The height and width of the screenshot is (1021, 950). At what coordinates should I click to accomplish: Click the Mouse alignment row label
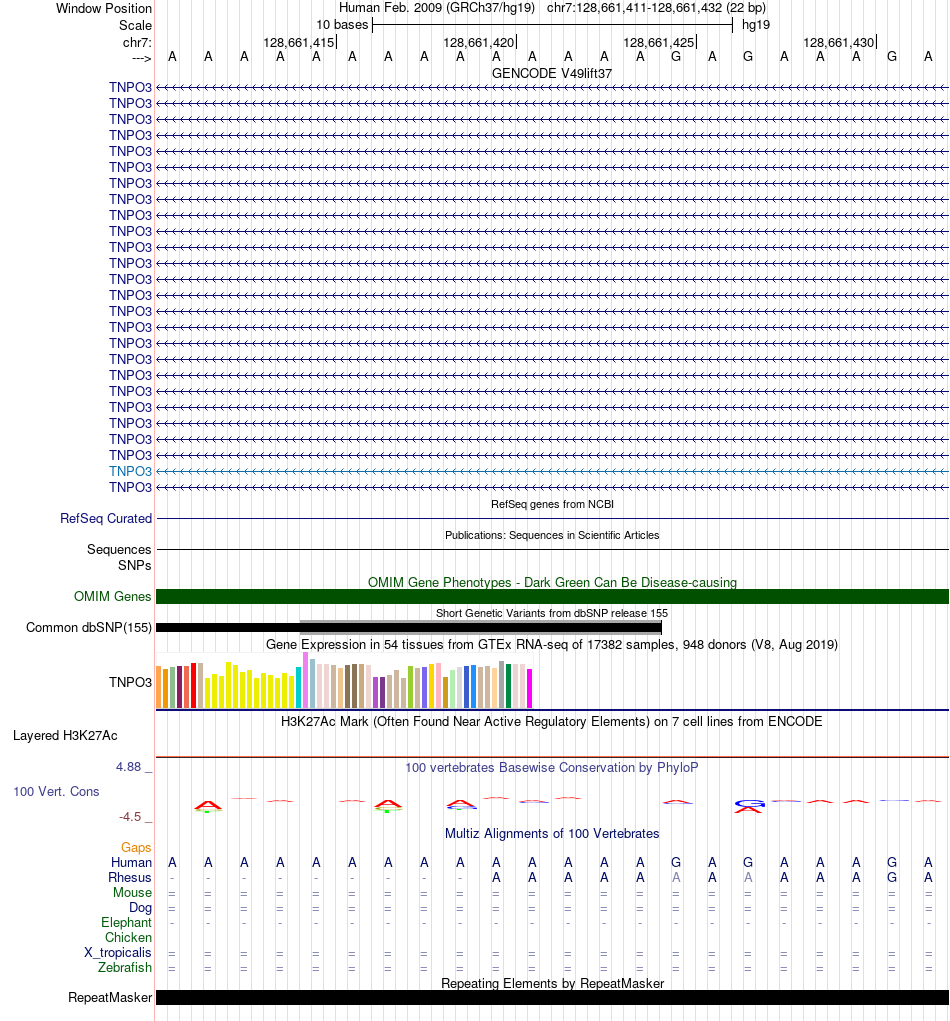[x=132, y=893]
